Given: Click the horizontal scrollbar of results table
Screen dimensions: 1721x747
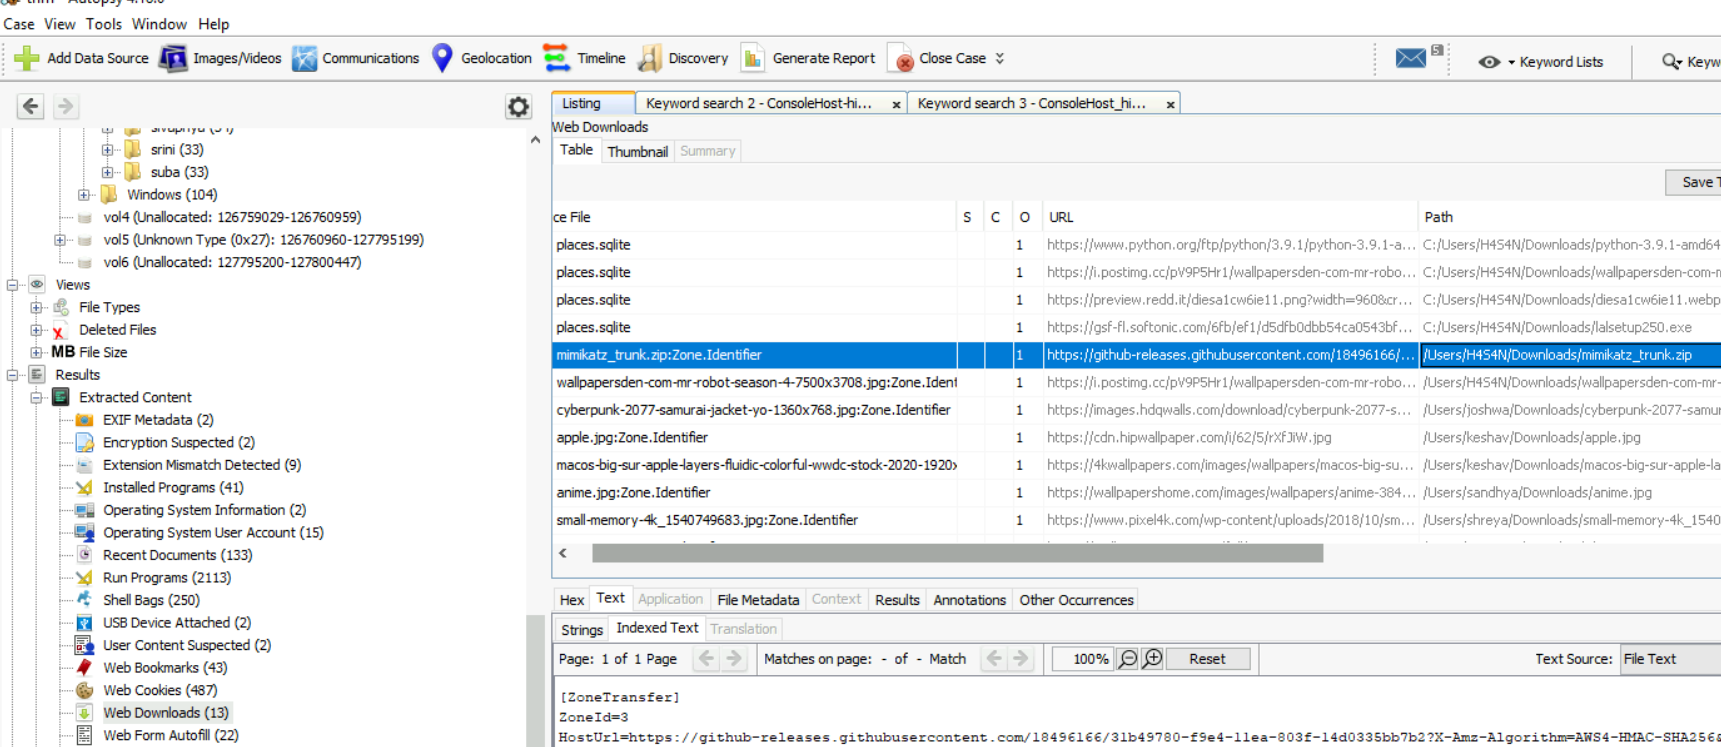Looking at the screenshot, I should coord(956,554).
